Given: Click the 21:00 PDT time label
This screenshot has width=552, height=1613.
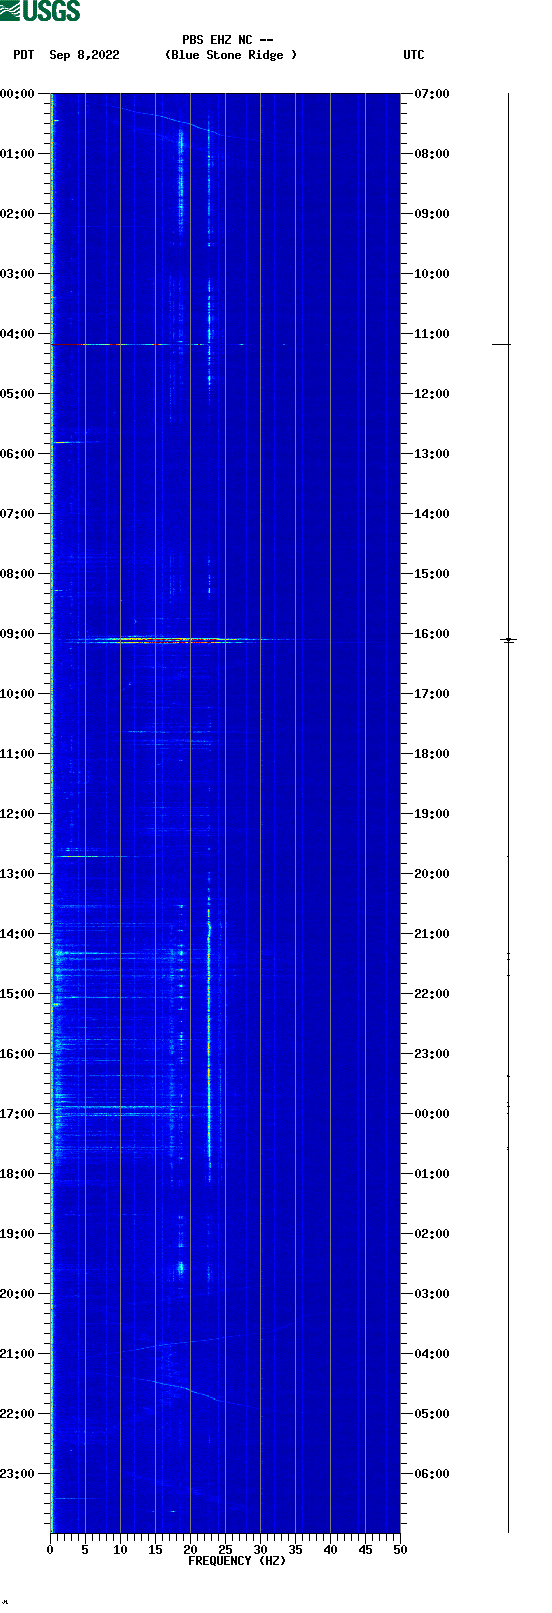Looking at the screenshot, I should tap(18, 1354).
